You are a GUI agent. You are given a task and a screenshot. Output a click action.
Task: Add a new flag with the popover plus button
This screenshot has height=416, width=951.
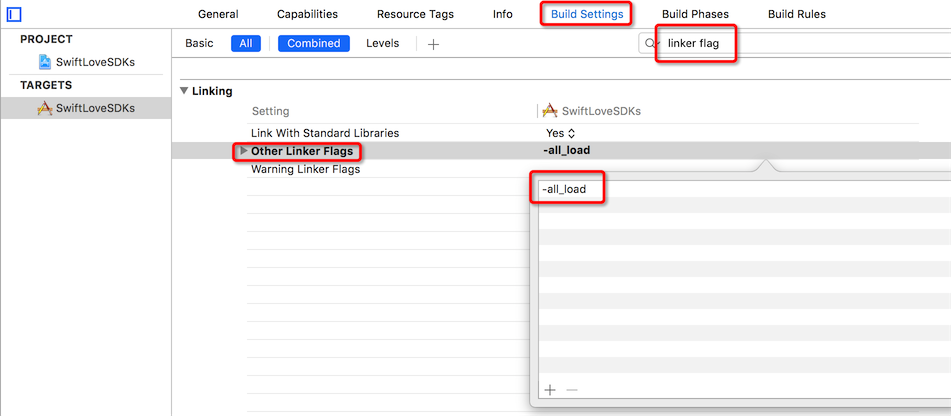point(550,390)
